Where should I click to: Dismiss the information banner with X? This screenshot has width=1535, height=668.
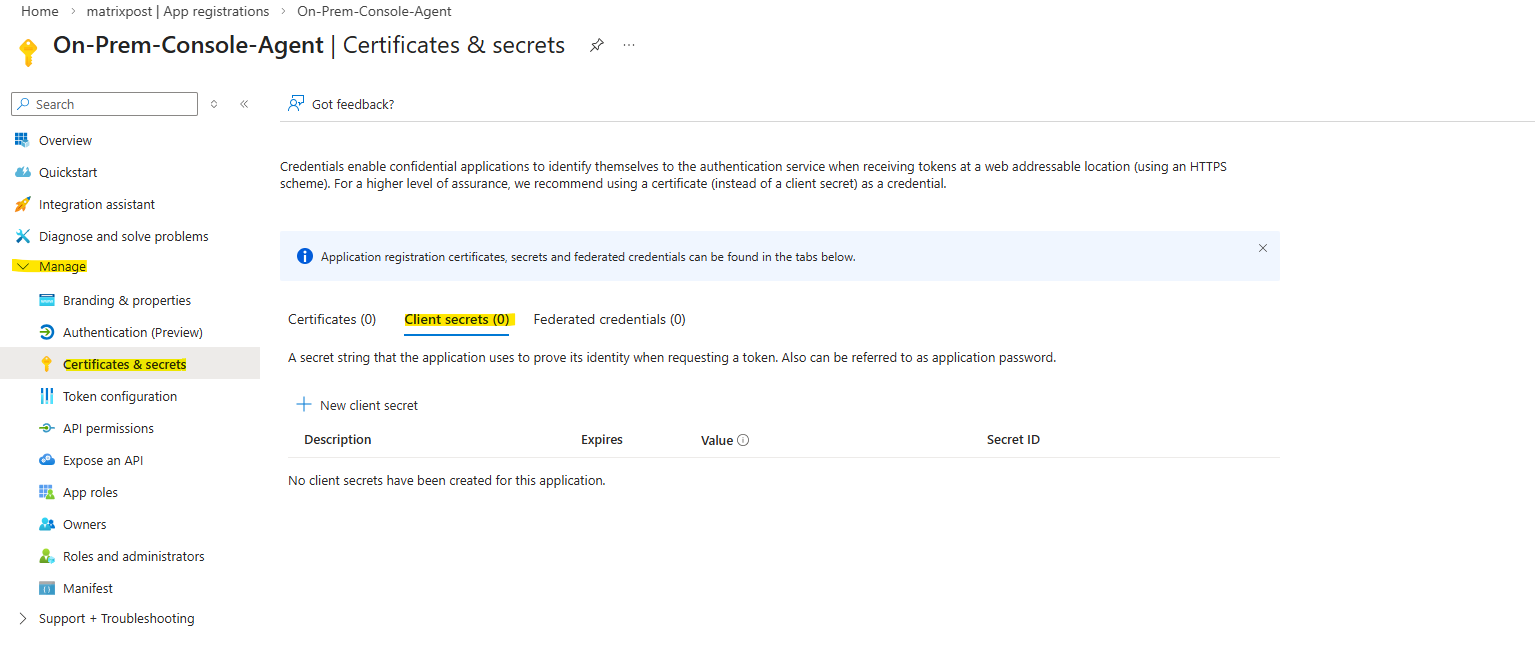click(x=1262, y=248)
